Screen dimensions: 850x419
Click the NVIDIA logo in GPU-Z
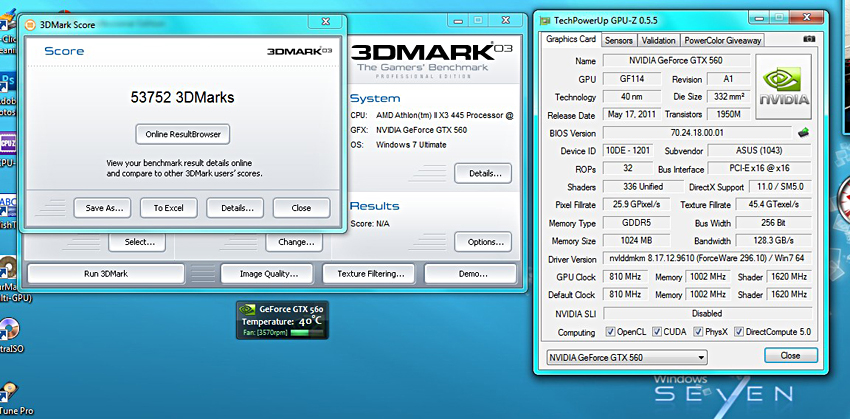(x=783, y=86)
